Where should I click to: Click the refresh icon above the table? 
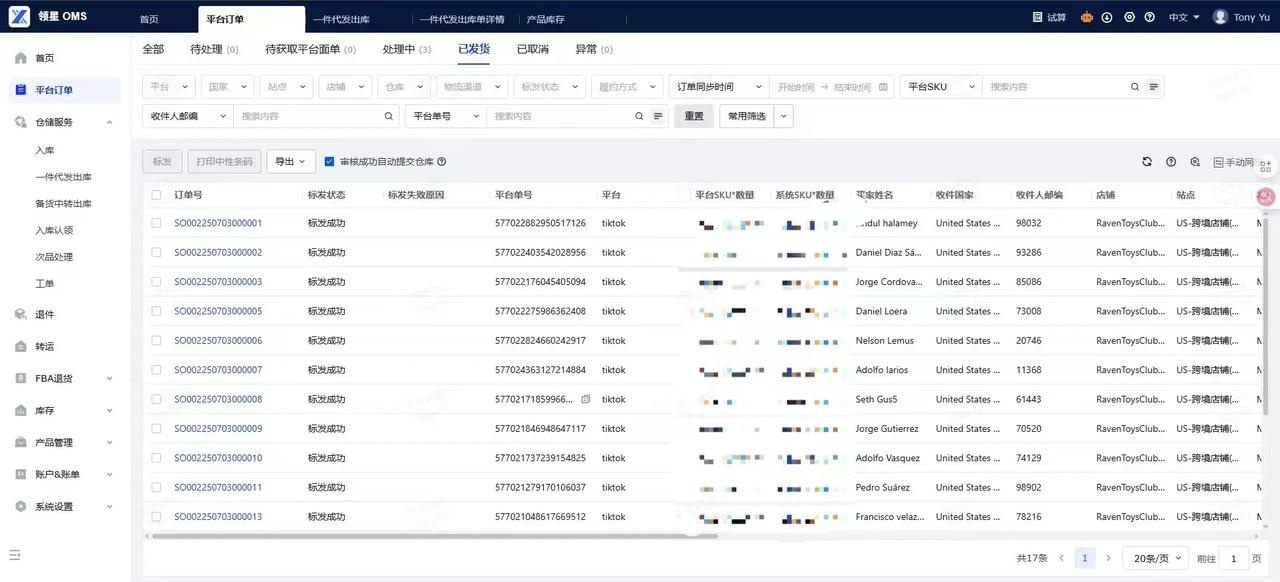[x=1147, y=161]
